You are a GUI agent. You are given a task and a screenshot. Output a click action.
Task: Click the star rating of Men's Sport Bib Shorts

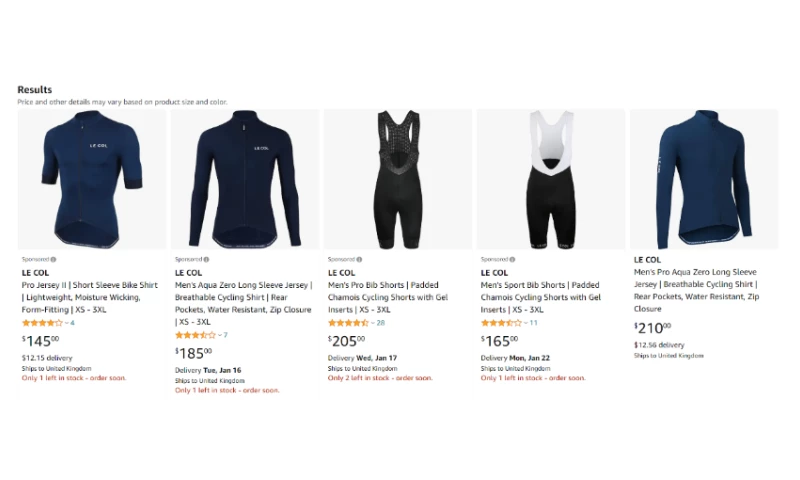pyautogui.click(x=501, y=323)
